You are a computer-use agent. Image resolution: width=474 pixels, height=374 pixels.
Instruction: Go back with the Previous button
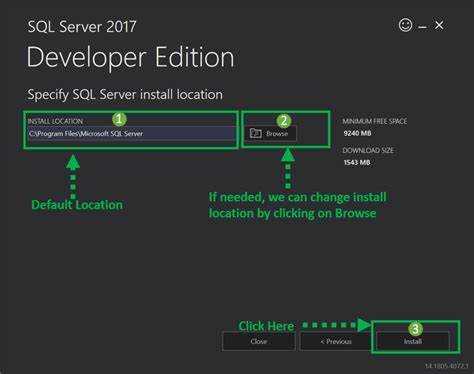336,341
